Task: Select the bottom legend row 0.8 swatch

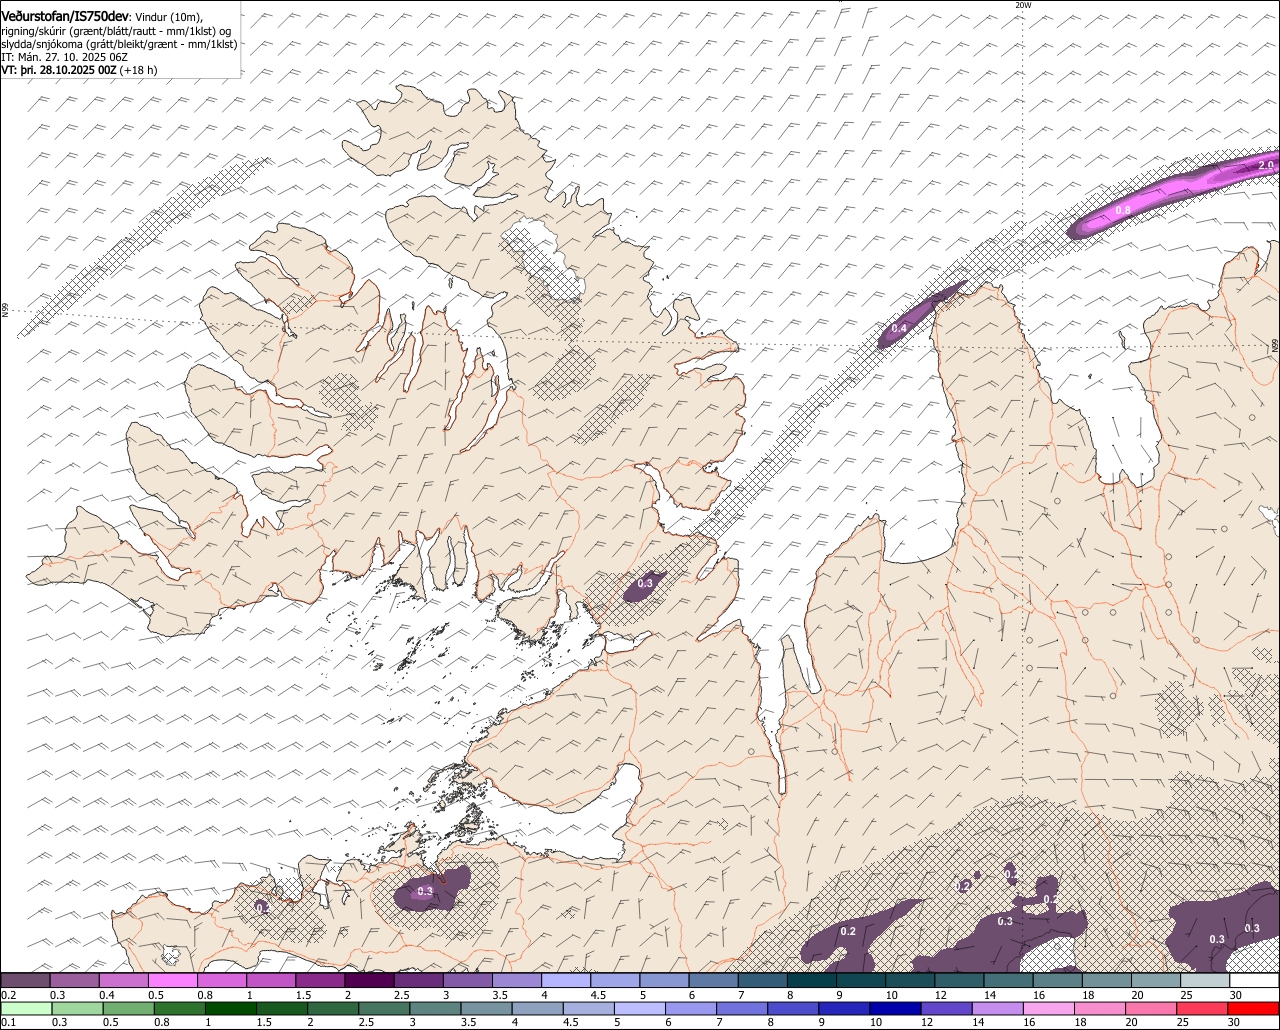Action: click(x=180, y=1009)
